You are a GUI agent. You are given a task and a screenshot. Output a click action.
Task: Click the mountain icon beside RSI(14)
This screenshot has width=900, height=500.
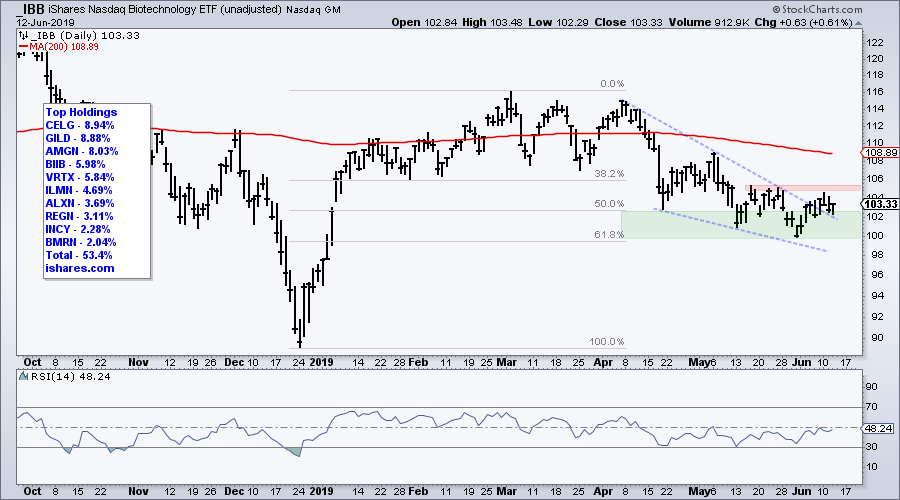click(x=24, y=377)
